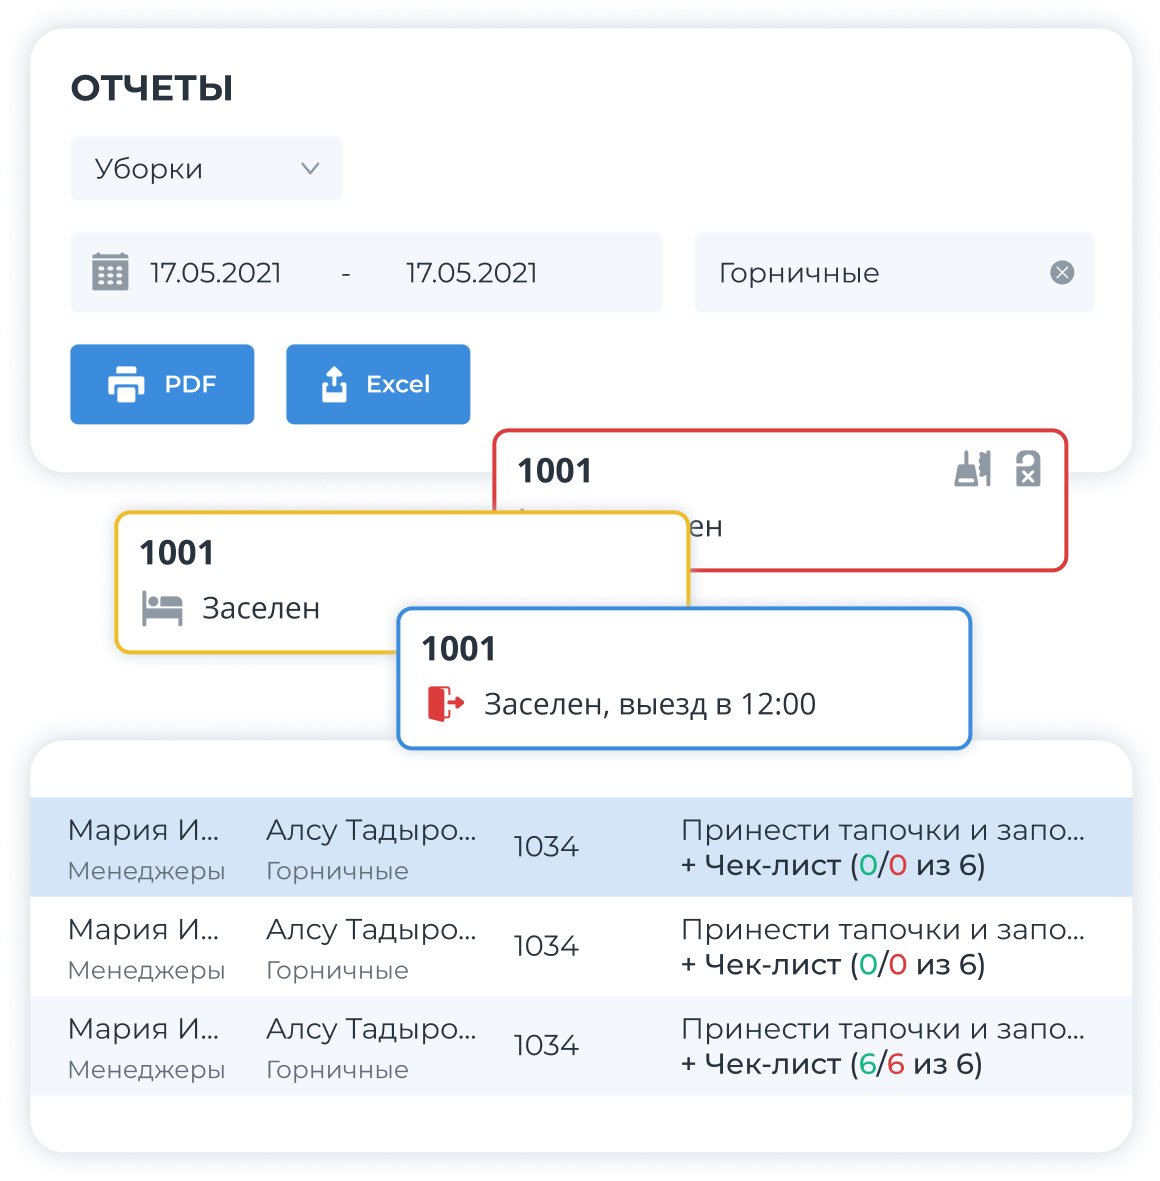The image size is (1160, 1181).
Task: Export the report as PDF
Action: (x=162, y=384)
